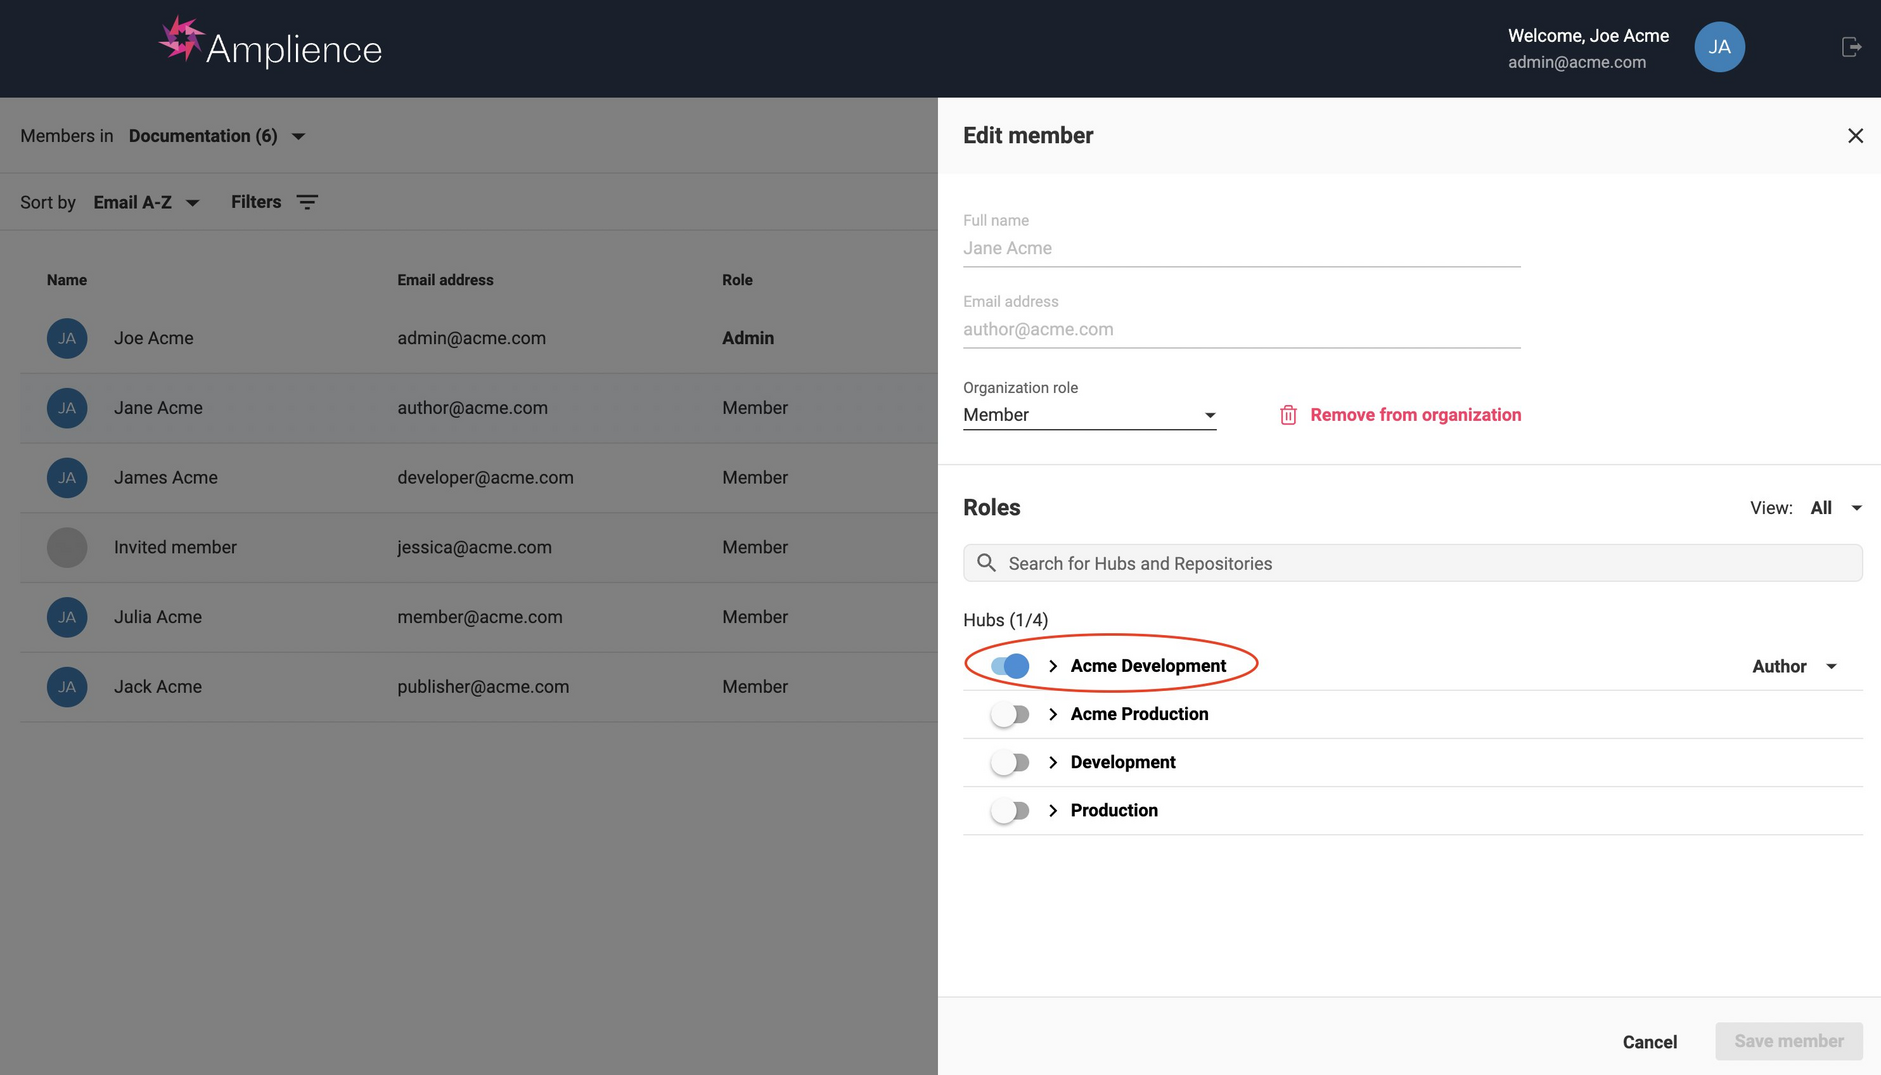Click the trash icon next to Remove from organization
The height and width of the screenshot is (1075, 1881).
pyautogui.click(x=1288, y=414)
